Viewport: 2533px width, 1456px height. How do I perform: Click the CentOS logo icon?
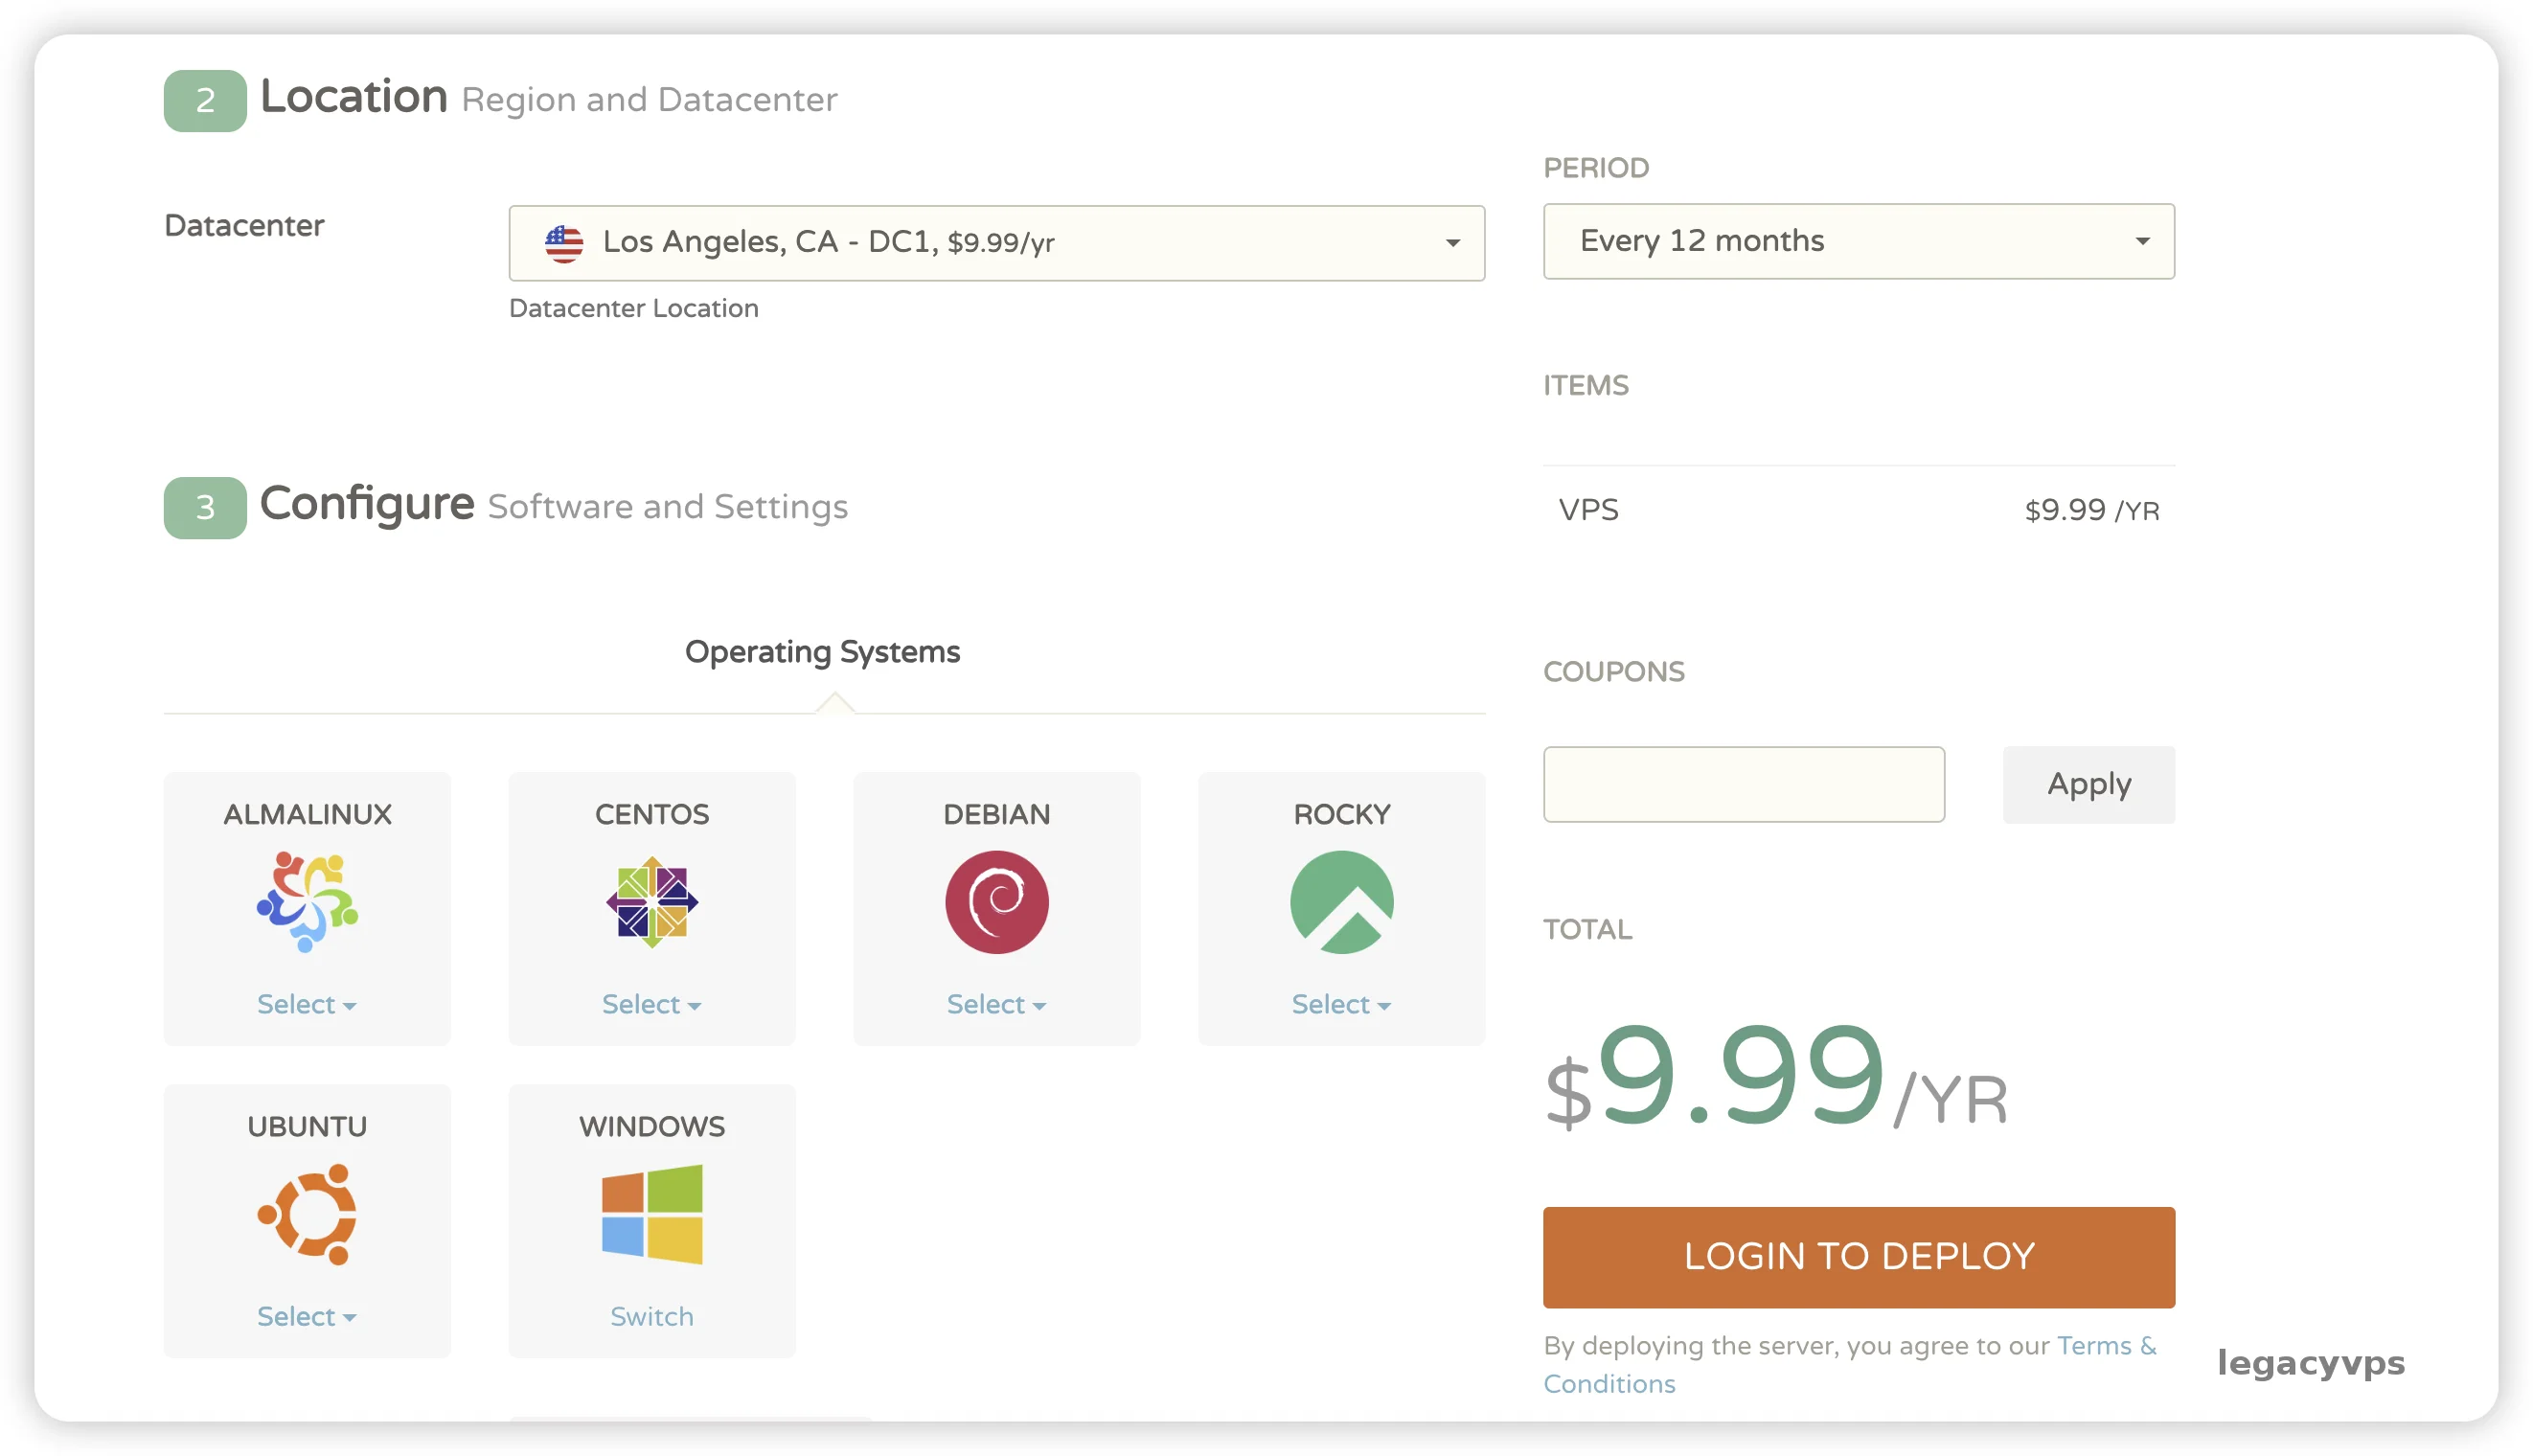tap(651, 901)
